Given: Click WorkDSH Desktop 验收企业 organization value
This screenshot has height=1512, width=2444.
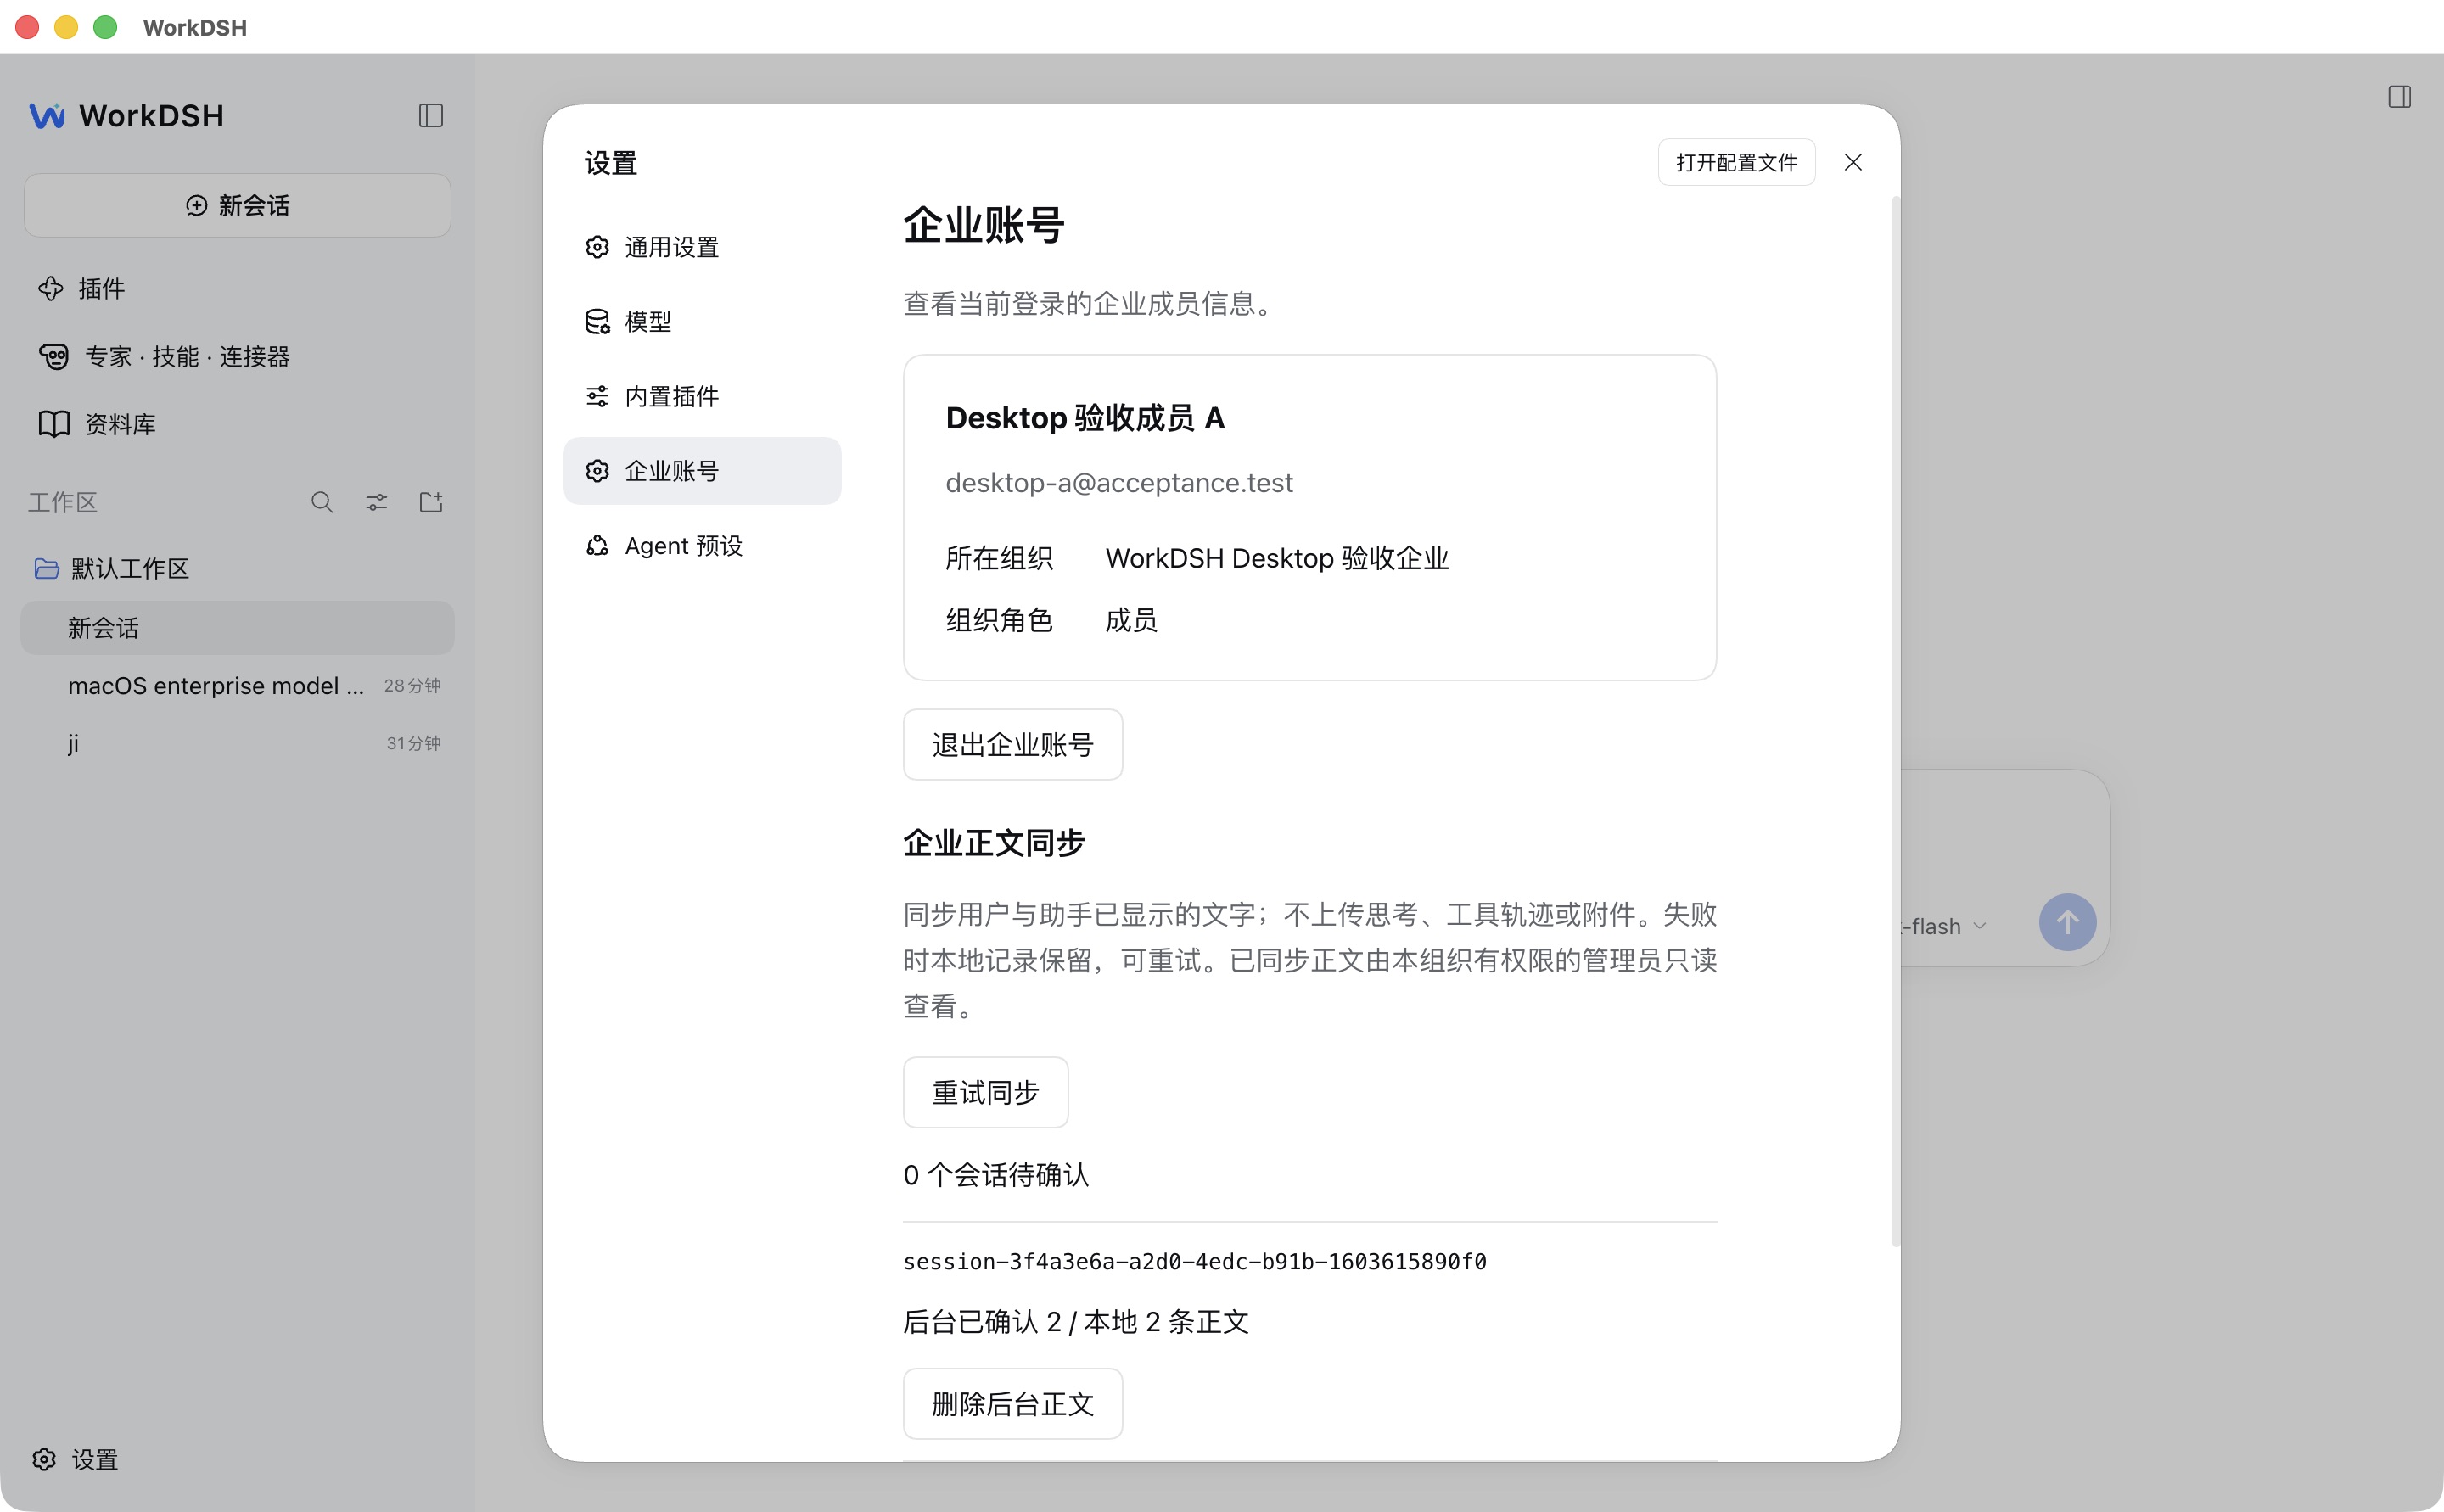Looking at the screenshot, I should coord(1277,558).
